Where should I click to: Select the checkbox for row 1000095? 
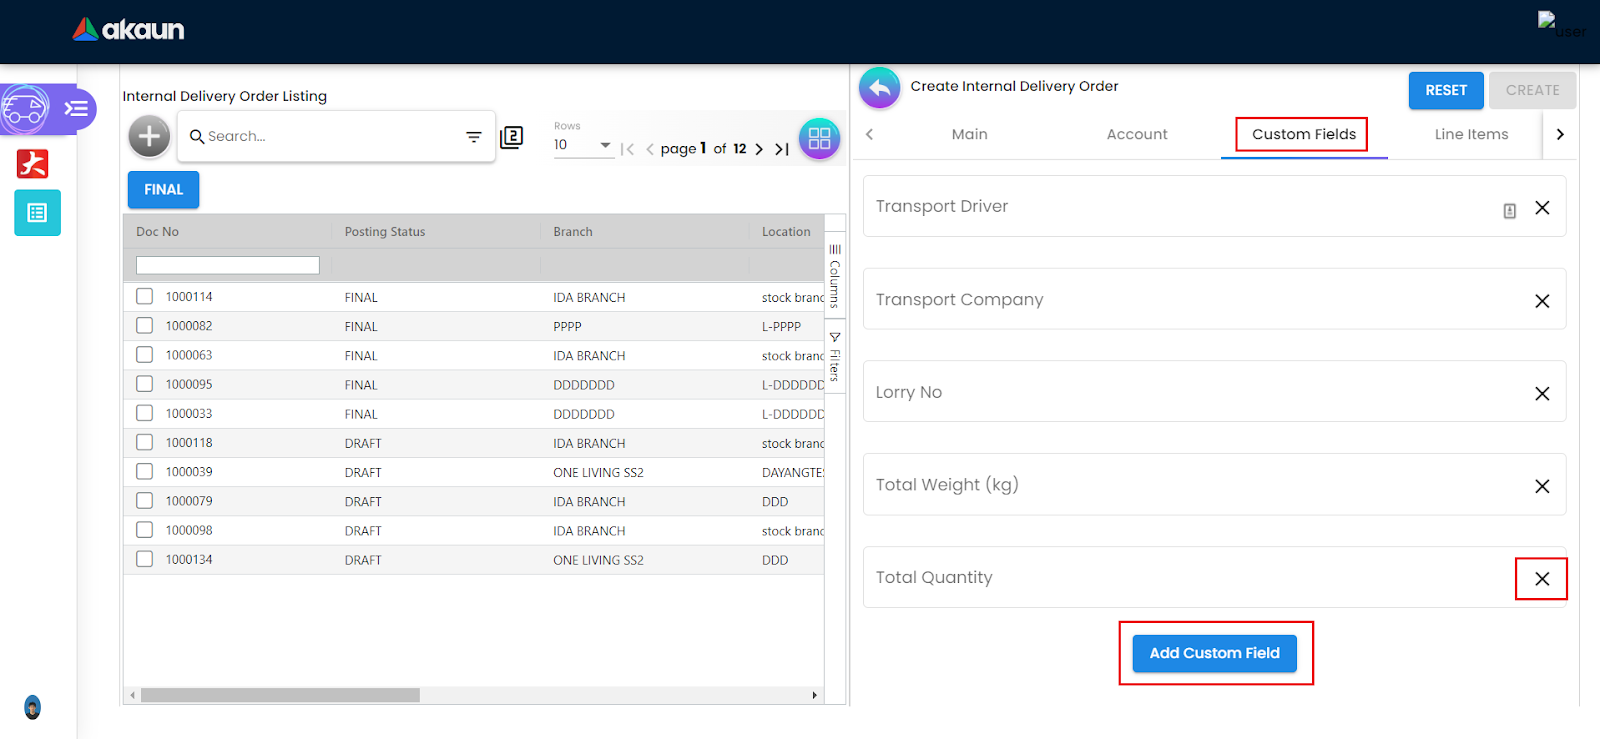[x=145, y=384]
